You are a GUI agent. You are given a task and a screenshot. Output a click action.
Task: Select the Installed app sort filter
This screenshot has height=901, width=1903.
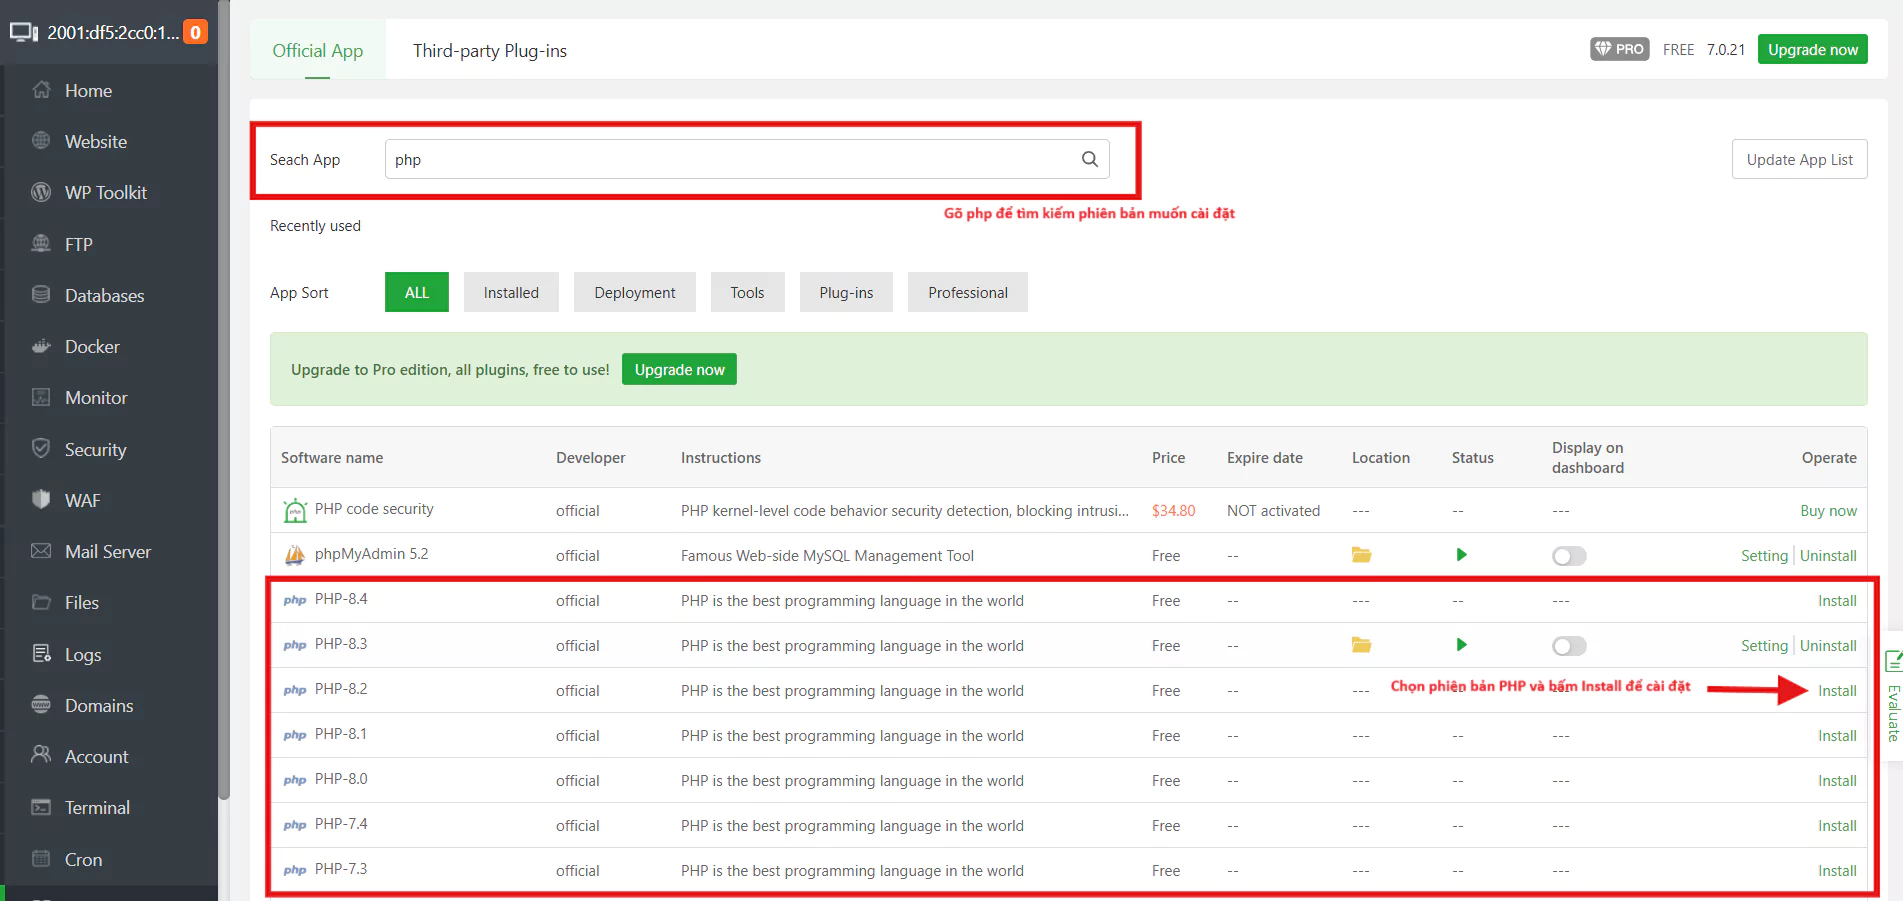point(511,292)
